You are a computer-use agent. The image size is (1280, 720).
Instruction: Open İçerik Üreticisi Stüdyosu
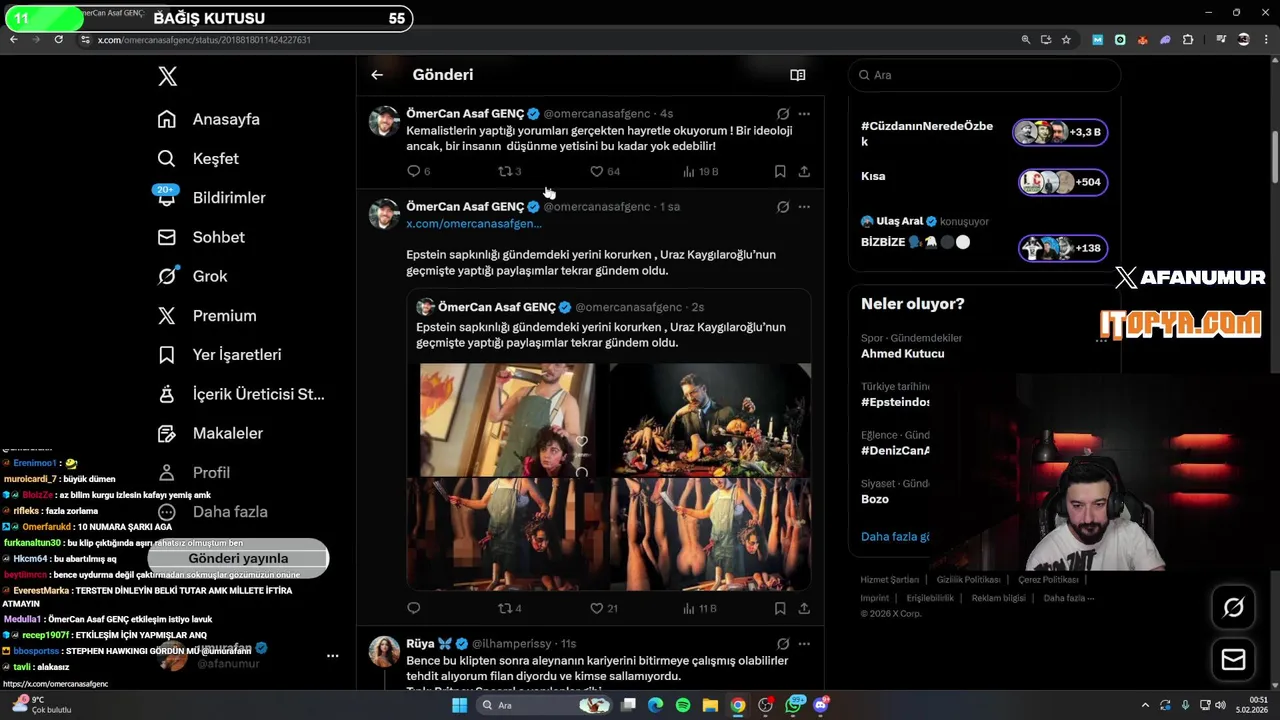(x=241, y=394)
